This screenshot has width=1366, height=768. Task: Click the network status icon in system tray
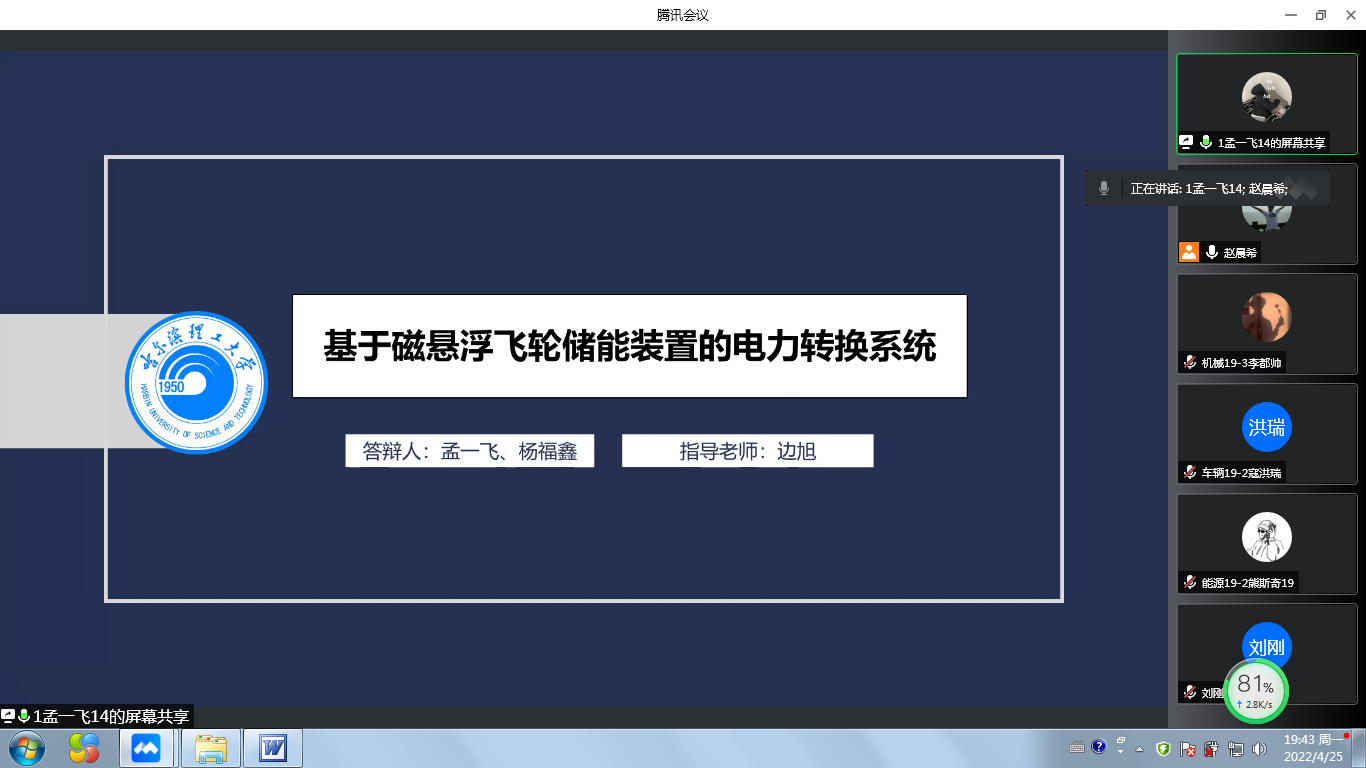(1235, 748)
